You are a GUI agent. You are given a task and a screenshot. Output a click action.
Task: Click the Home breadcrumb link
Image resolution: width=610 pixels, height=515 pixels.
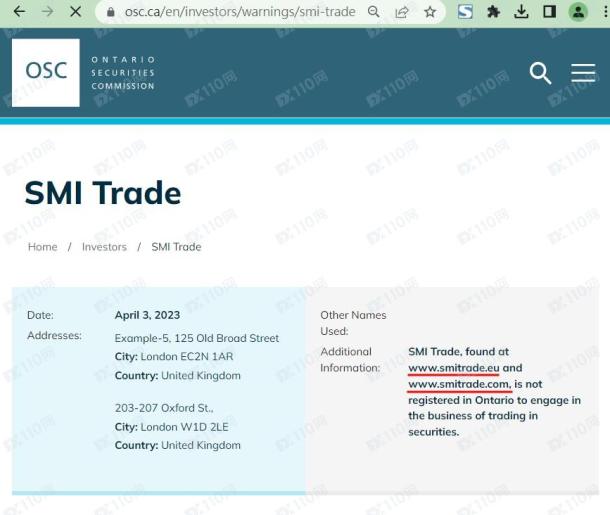42,247
